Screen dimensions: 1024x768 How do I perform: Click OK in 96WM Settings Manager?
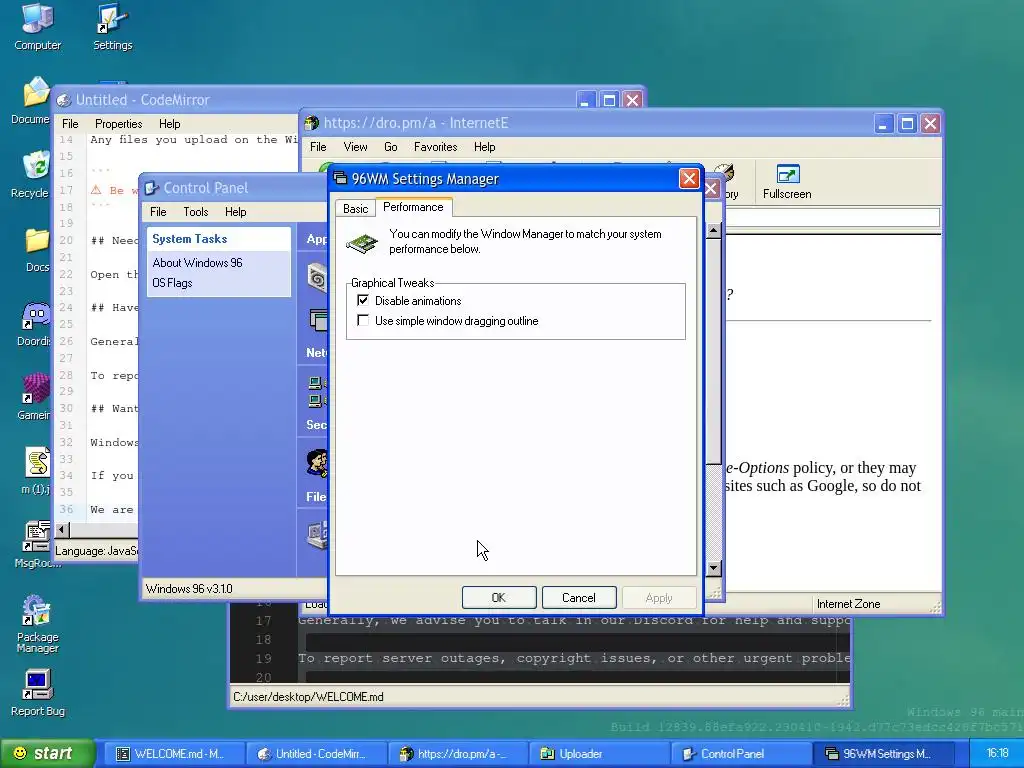(499, 598)
